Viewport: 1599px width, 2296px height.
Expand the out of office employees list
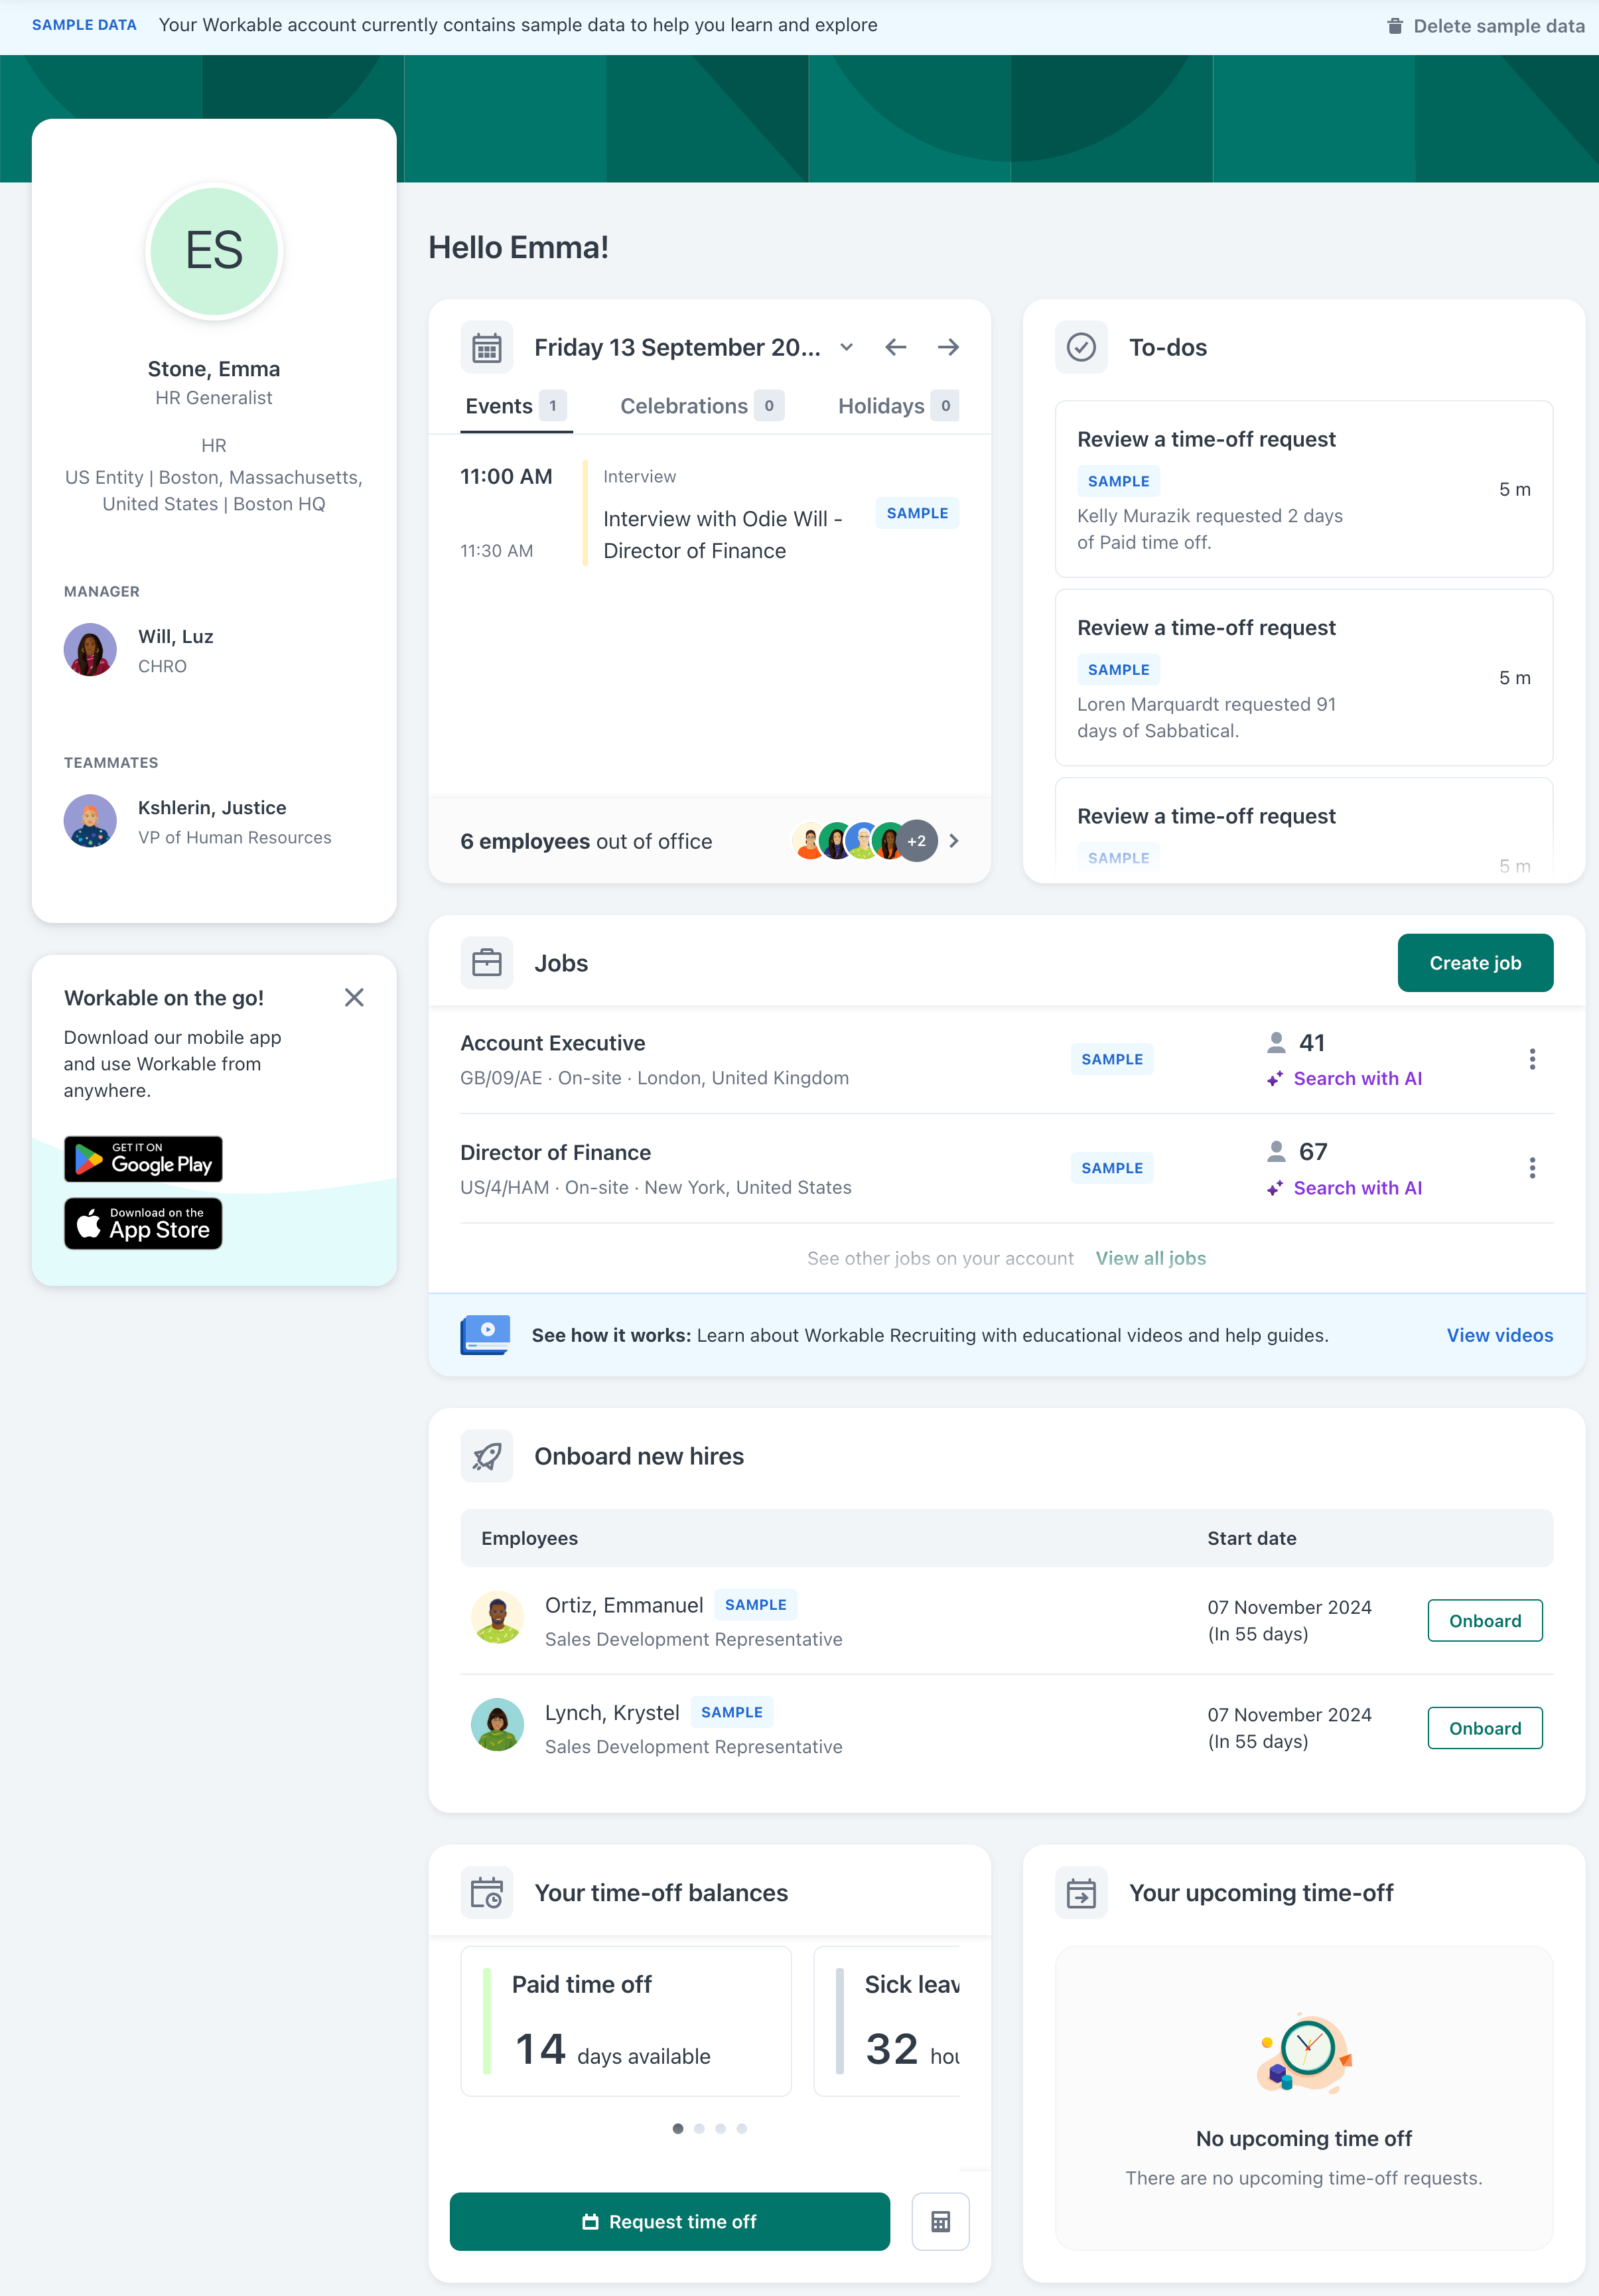954,841
